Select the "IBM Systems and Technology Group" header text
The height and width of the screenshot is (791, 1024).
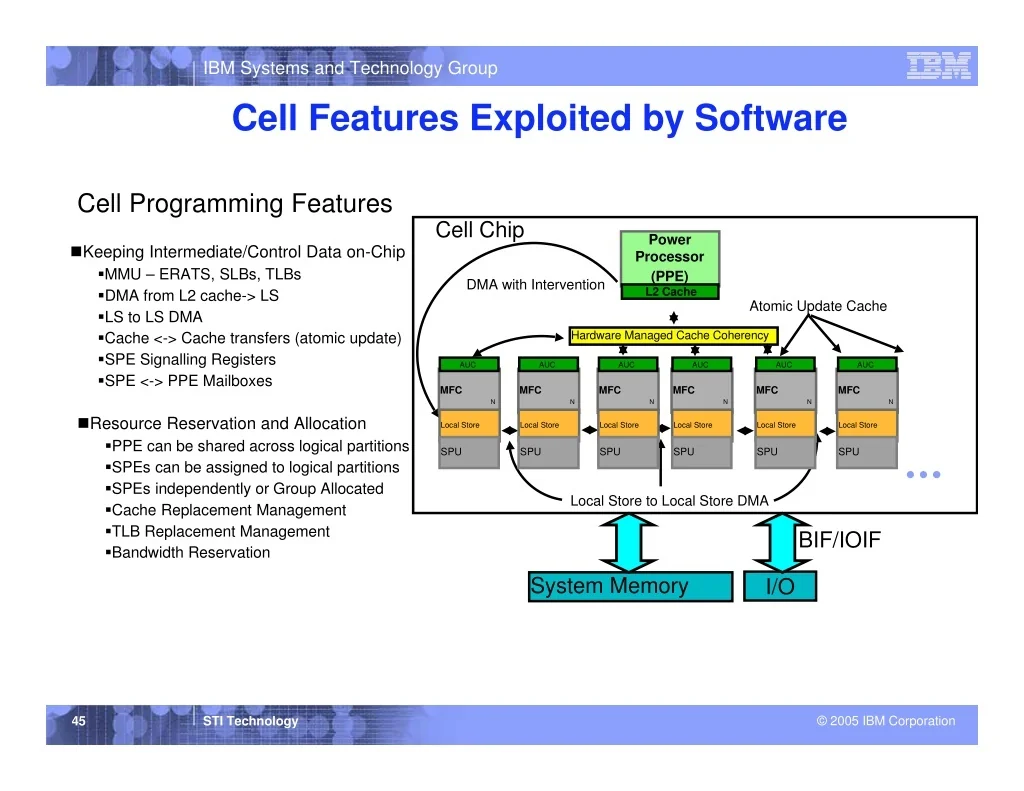[350, 68]
